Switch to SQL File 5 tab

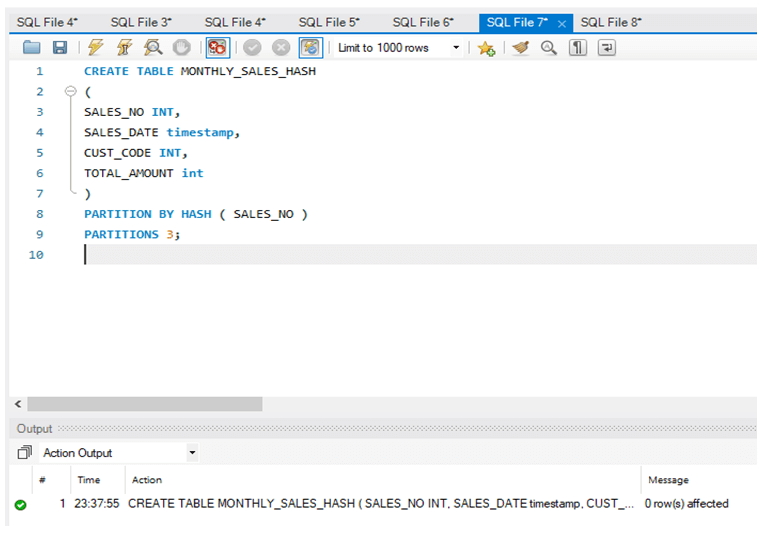(x=329, y=22)
